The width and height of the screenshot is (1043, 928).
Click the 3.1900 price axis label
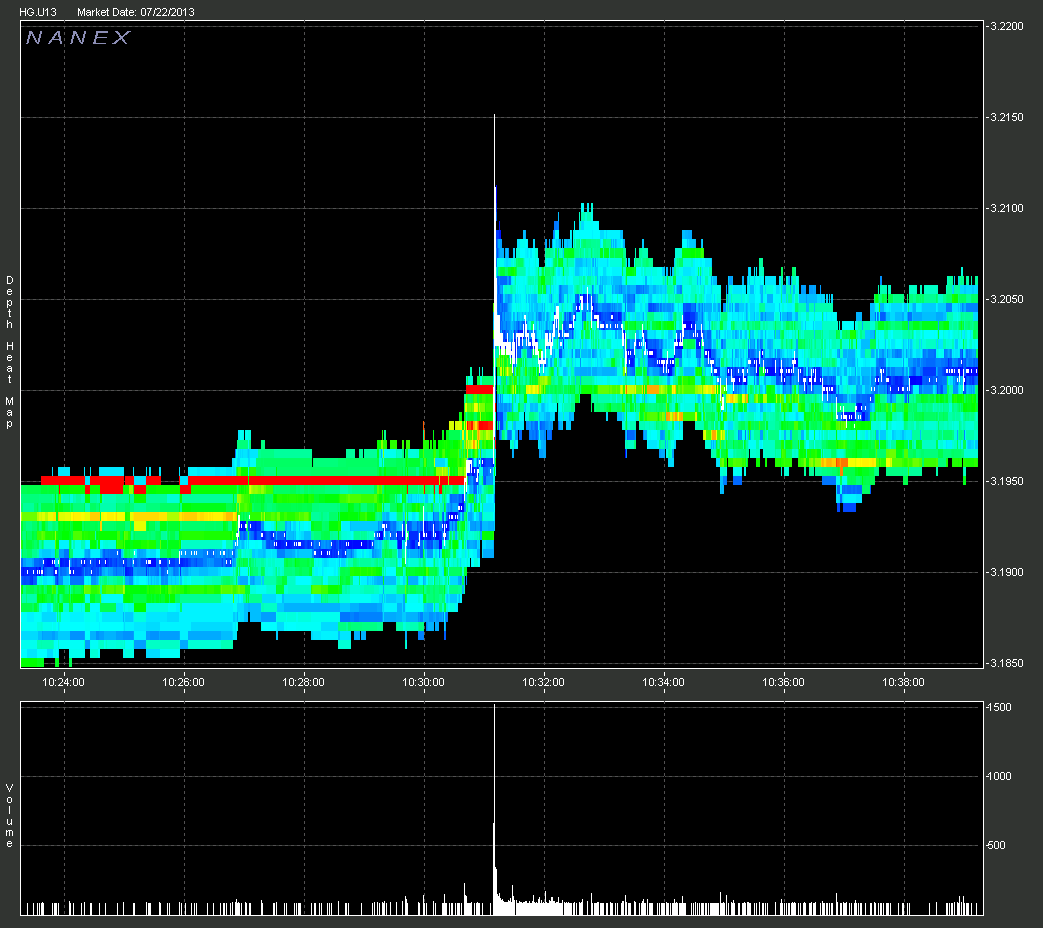point(1006,572)
